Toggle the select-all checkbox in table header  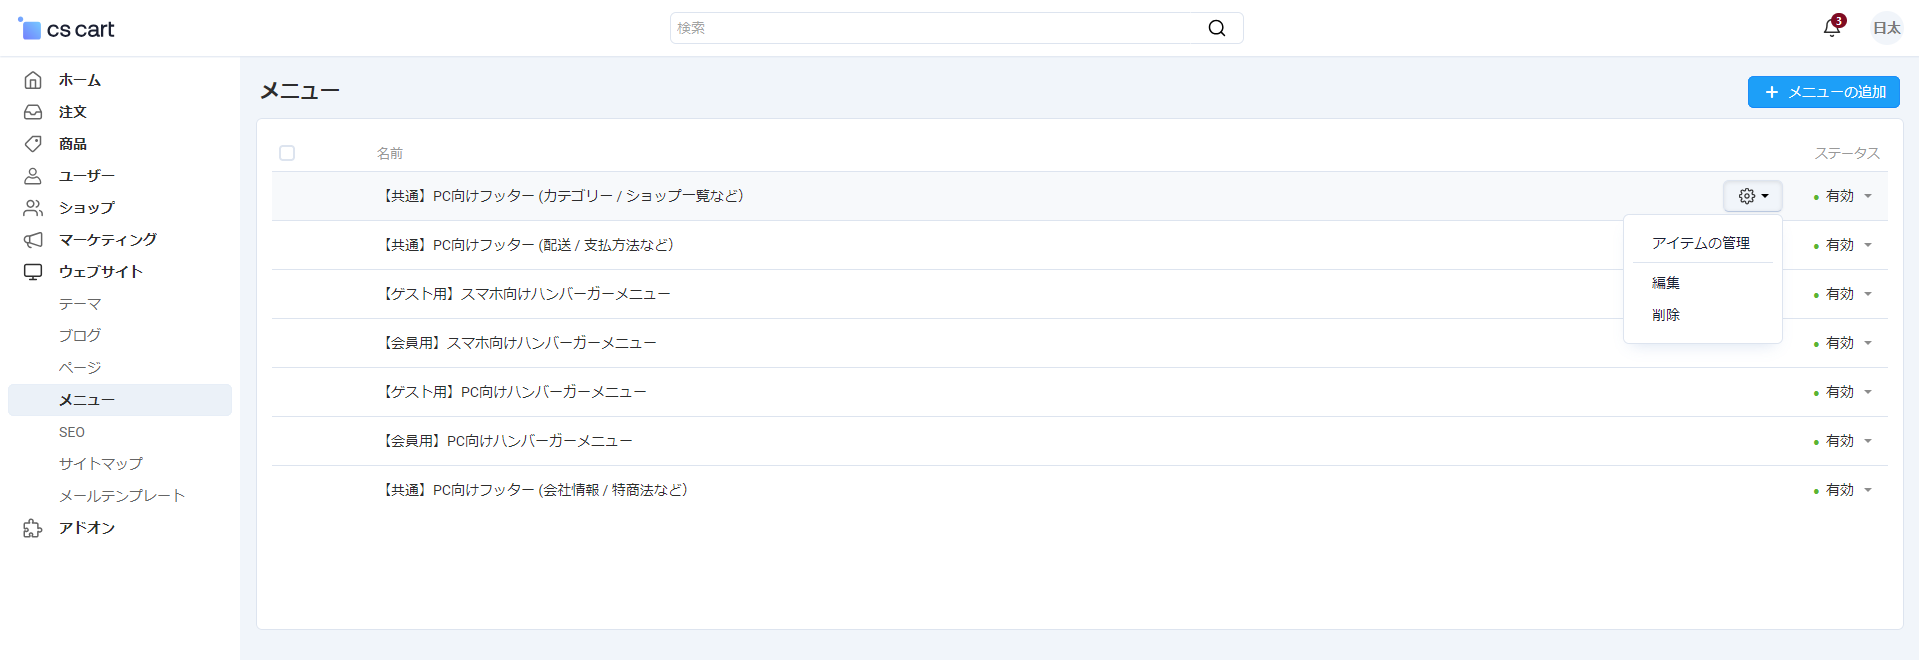[x=287, y=153]
